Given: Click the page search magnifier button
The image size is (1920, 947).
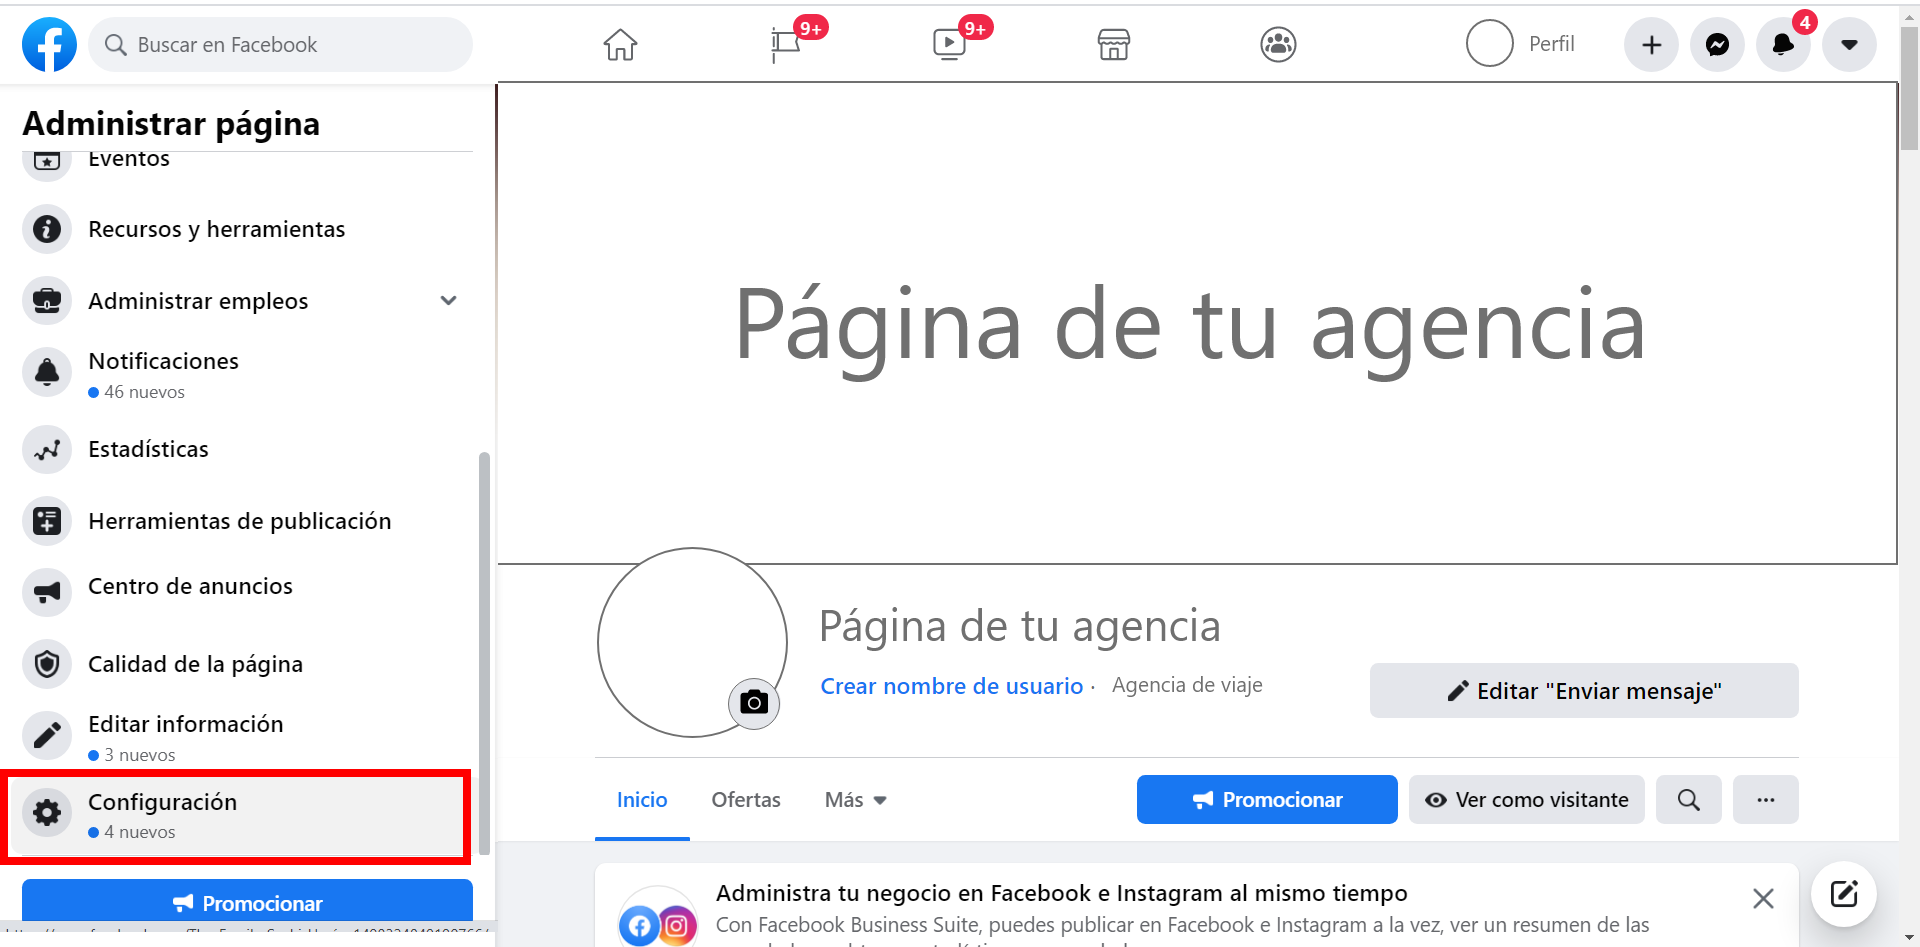Looking at the screenshot, I should 1688,799.
